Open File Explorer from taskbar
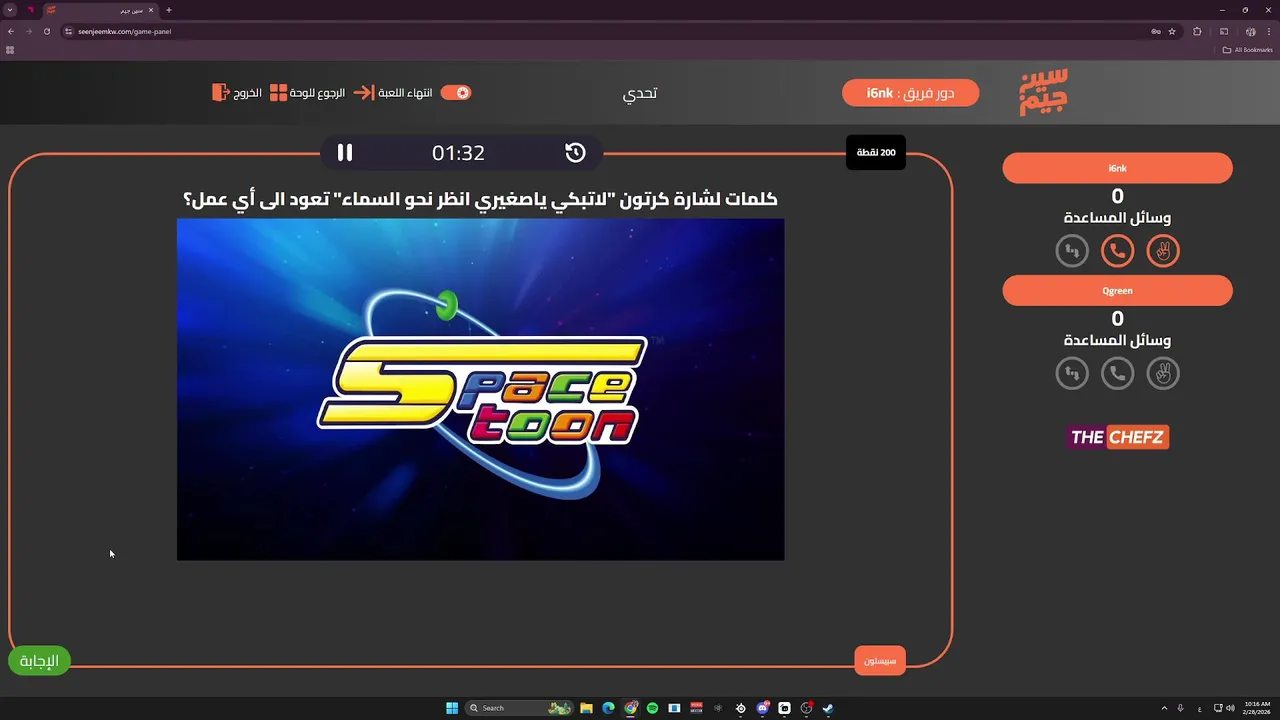Screen dimensions: 1280x720 [x=587, y=708]
